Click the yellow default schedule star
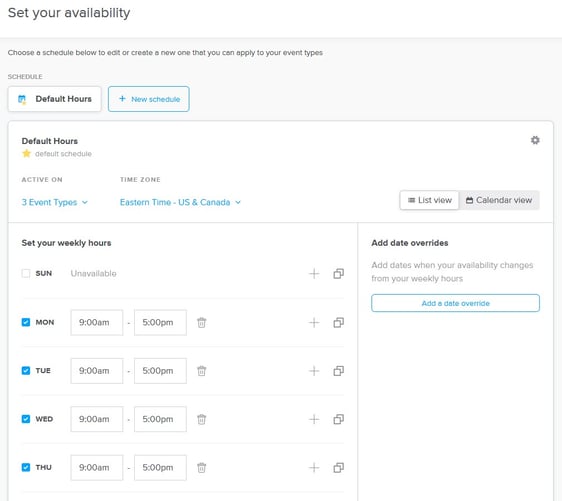This screenshot has height=501, width=562. pos(27,153)
